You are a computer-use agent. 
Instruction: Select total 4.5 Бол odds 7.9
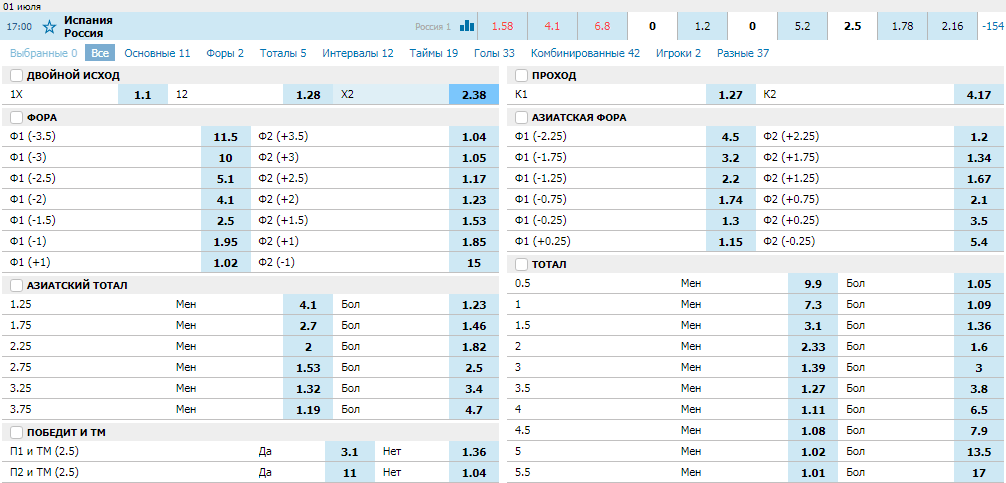[979, 431]
